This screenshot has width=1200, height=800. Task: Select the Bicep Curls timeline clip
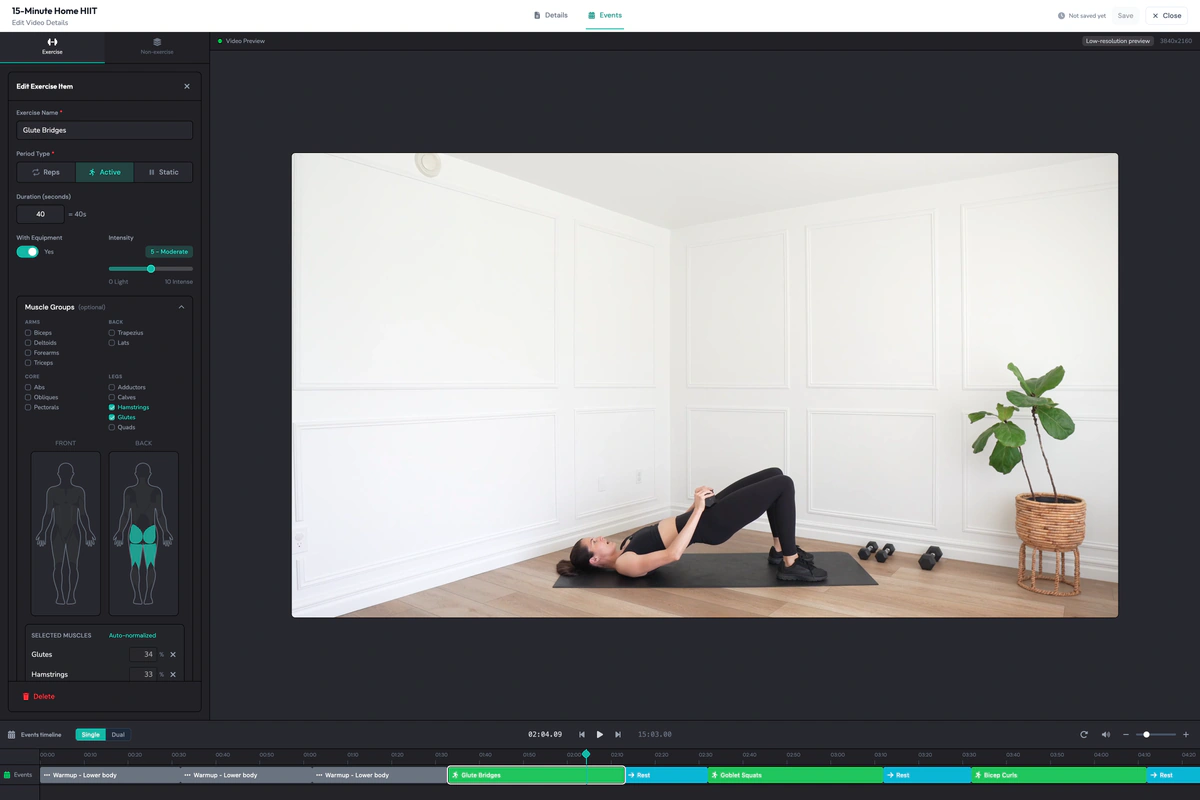(x=1059, y=775)
